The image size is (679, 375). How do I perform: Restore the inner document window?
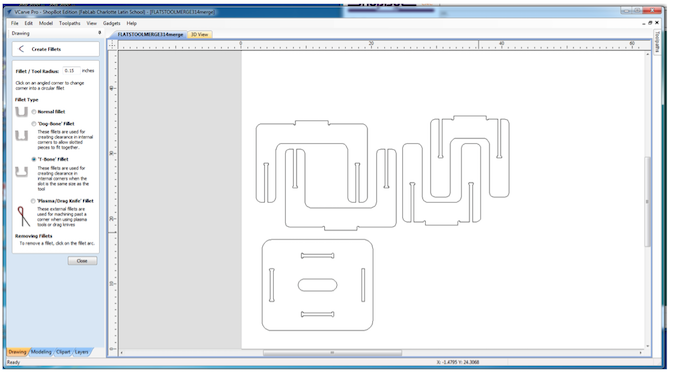(650, 23)
